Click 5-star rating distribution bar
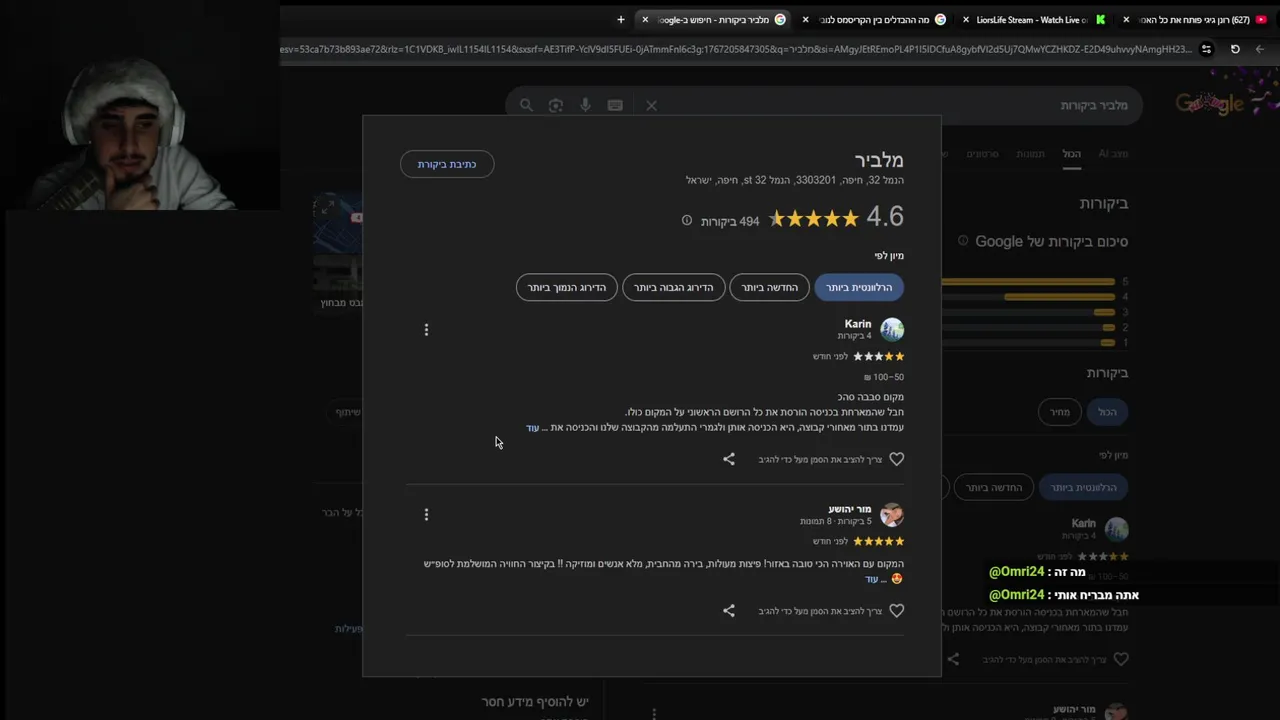 tap(1028, 282)
